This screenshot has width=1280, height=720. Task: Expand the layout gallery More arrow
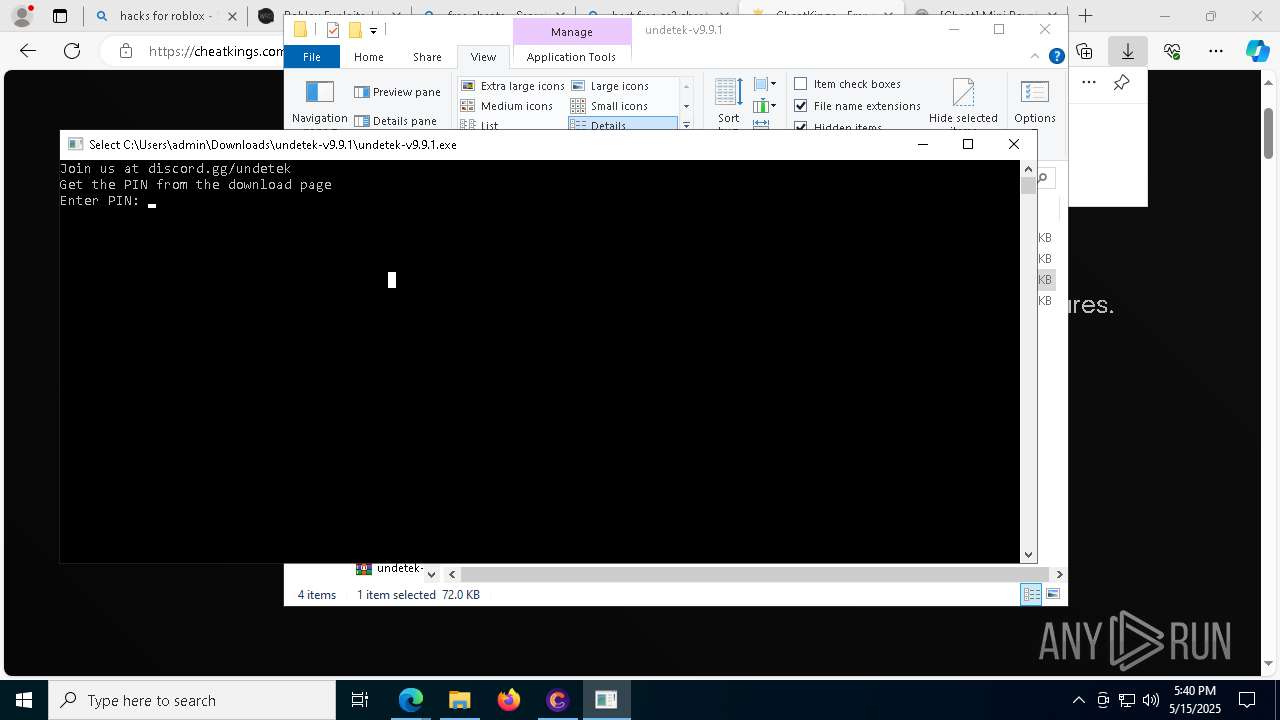tap(686, 125)
